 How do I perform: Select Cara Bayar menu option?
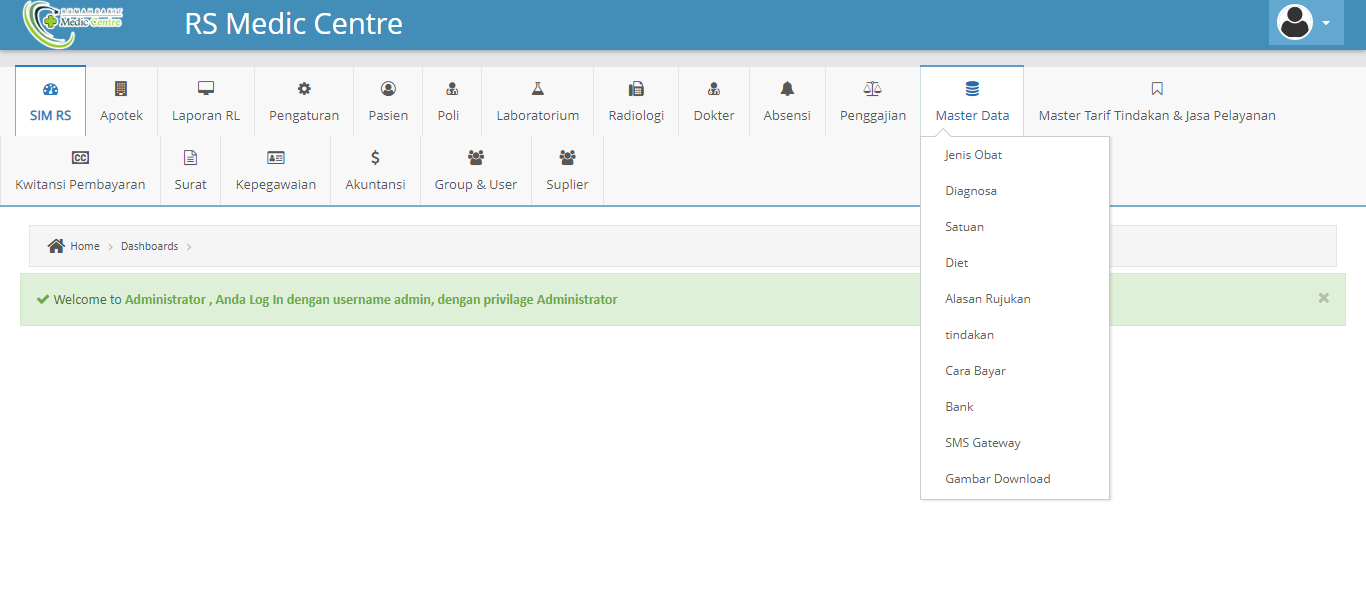point(975,371)
